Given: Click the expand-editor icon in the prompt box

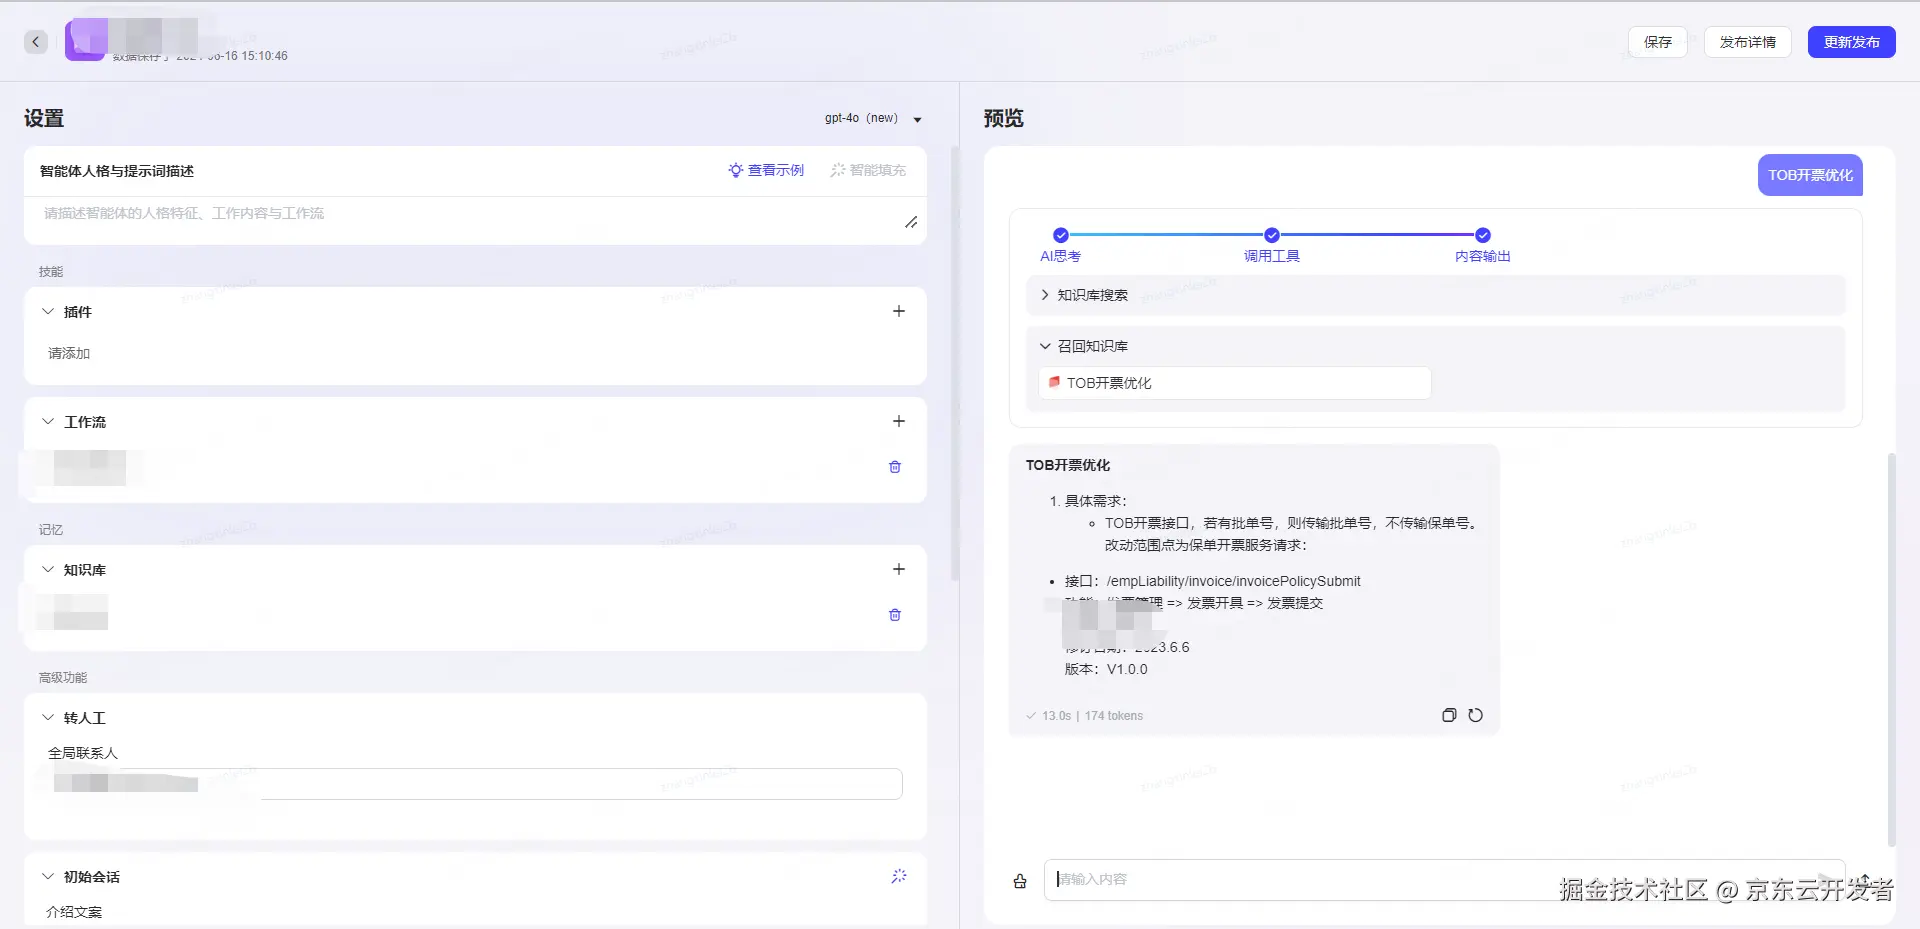Looking at the screenshot, I should coord(911,222).
